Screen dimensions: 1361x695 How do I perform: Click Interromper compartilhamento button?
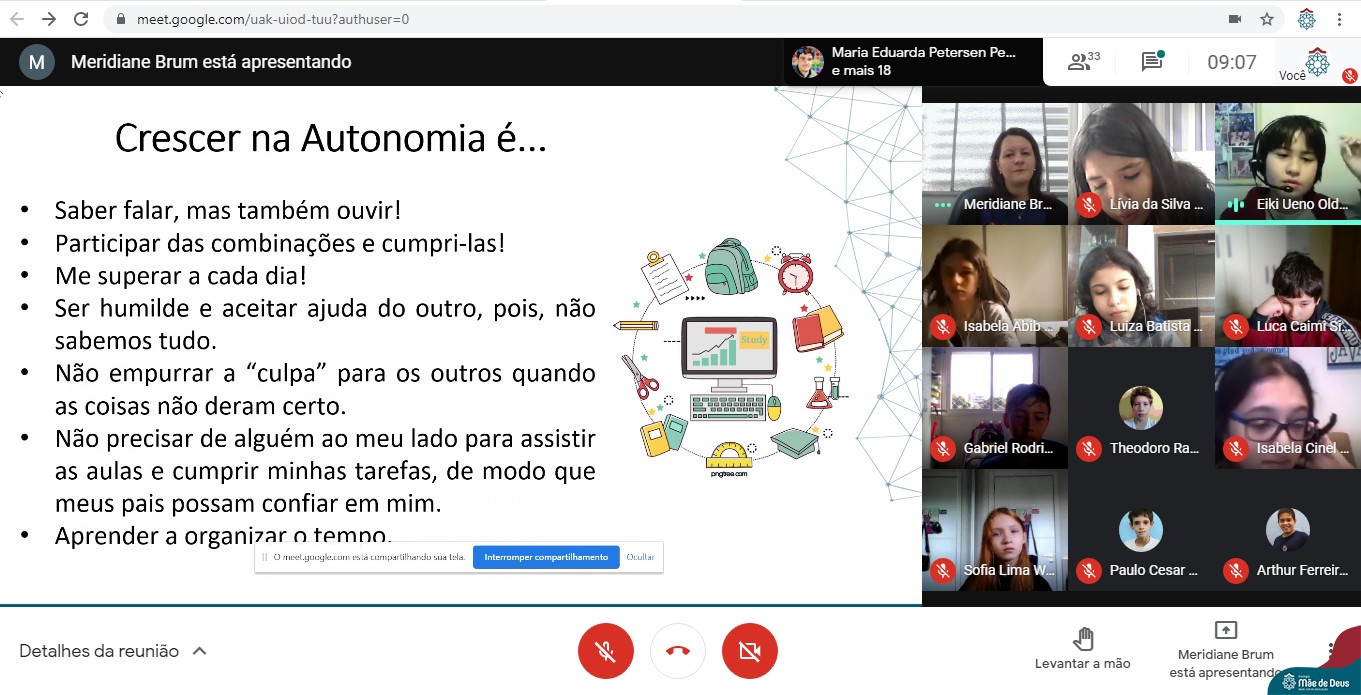pos(545,557)
